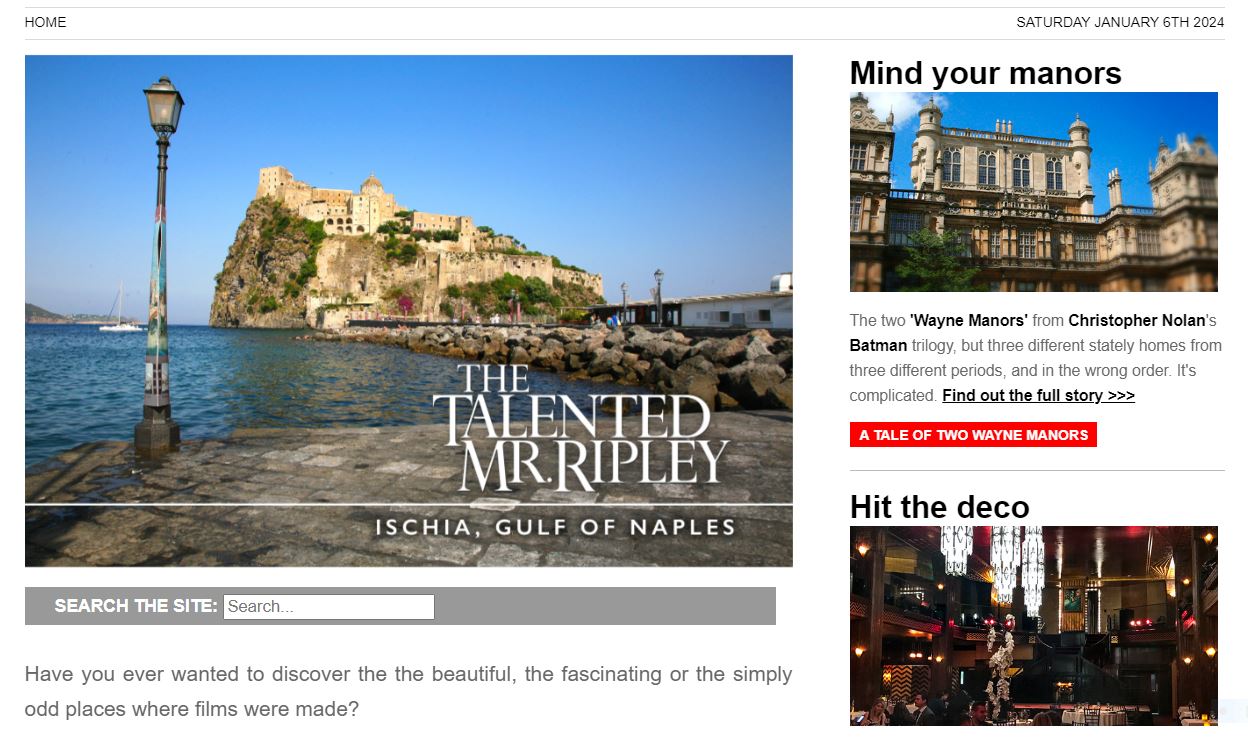Viewport: 1248px width, 738px height.
Task: Click the red A Tale of Two Wayne Manors button
Action: click(x=973, y=435)
